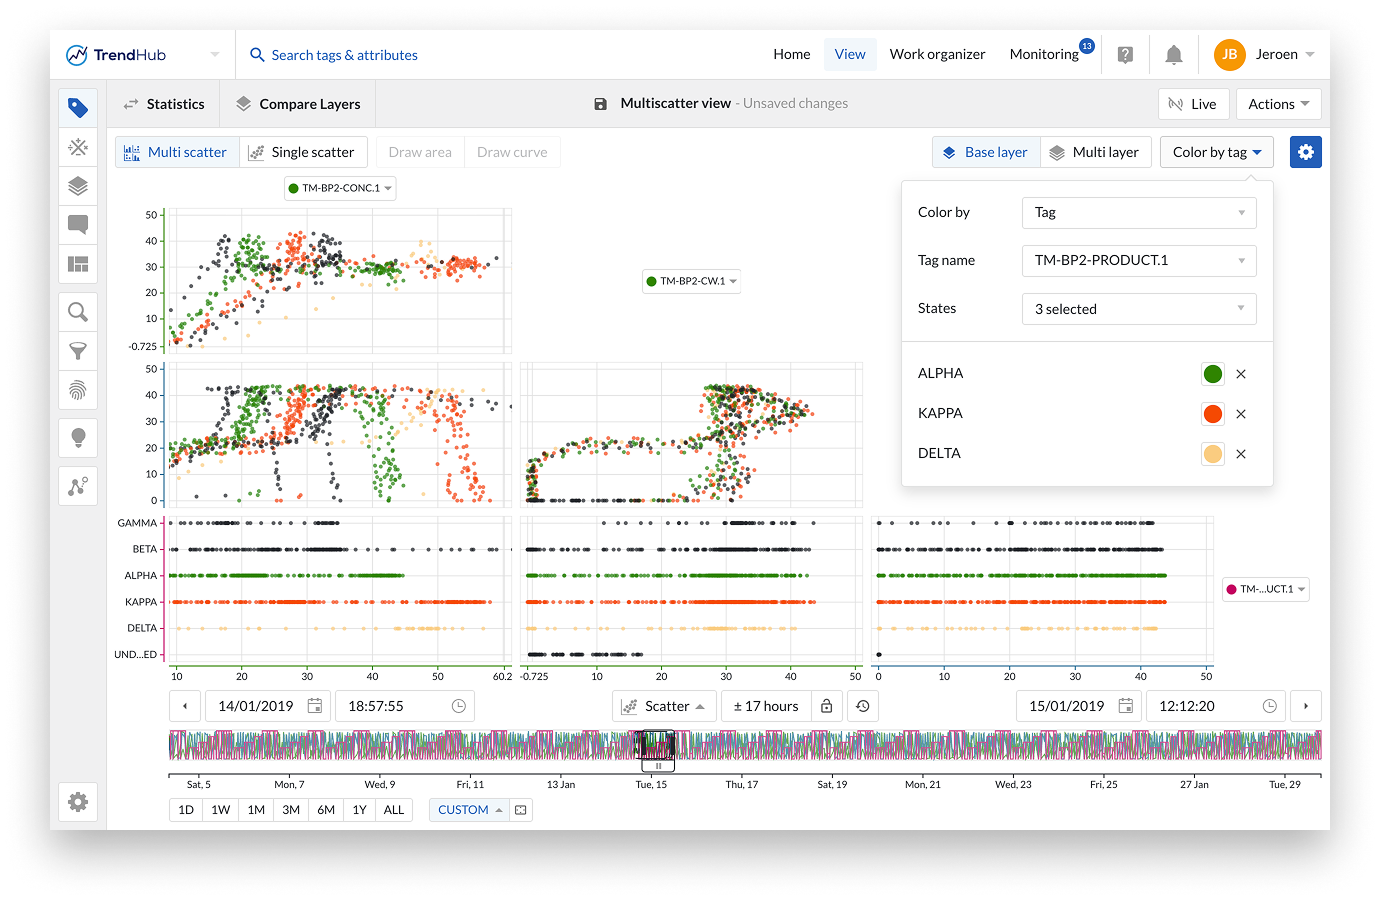
Task: Open the search magnifier in the left sidebar
Action: coord(78,312)
